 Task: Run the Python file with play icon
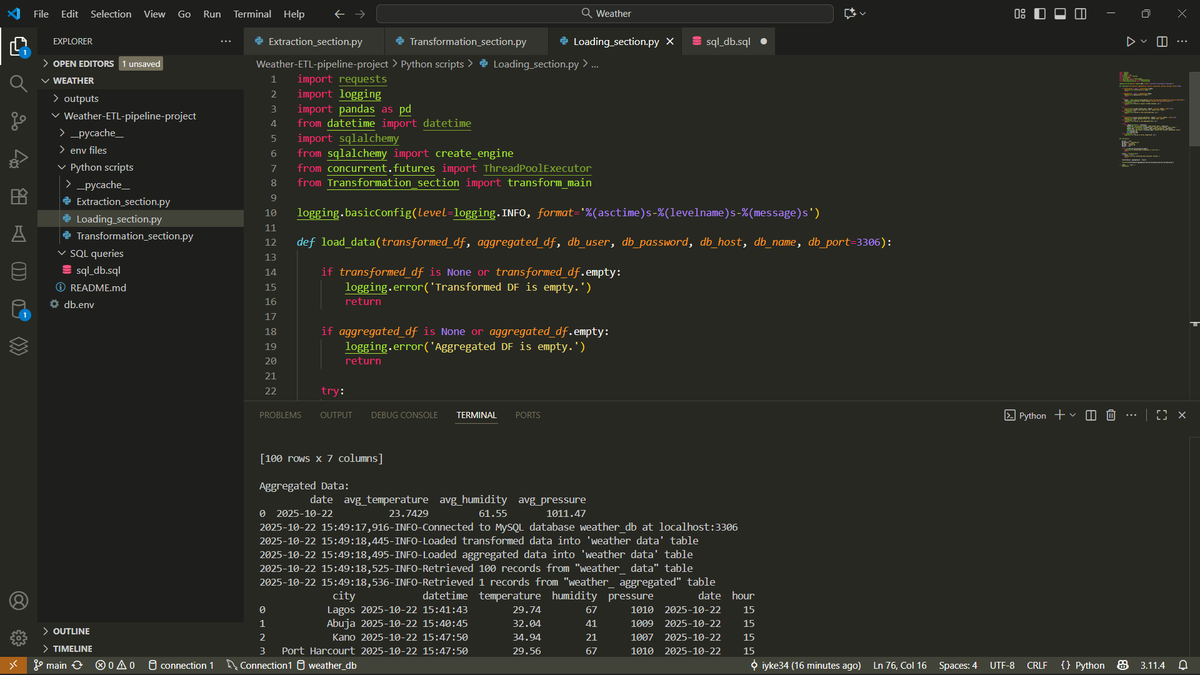[1130, 42]
